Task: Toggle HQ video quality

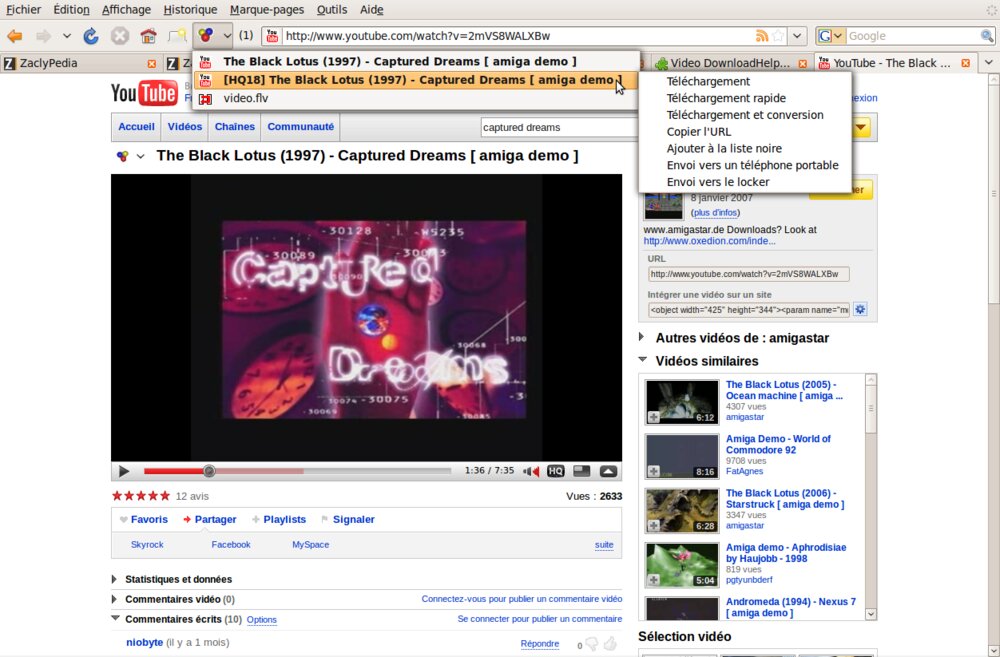Action: 555,471
